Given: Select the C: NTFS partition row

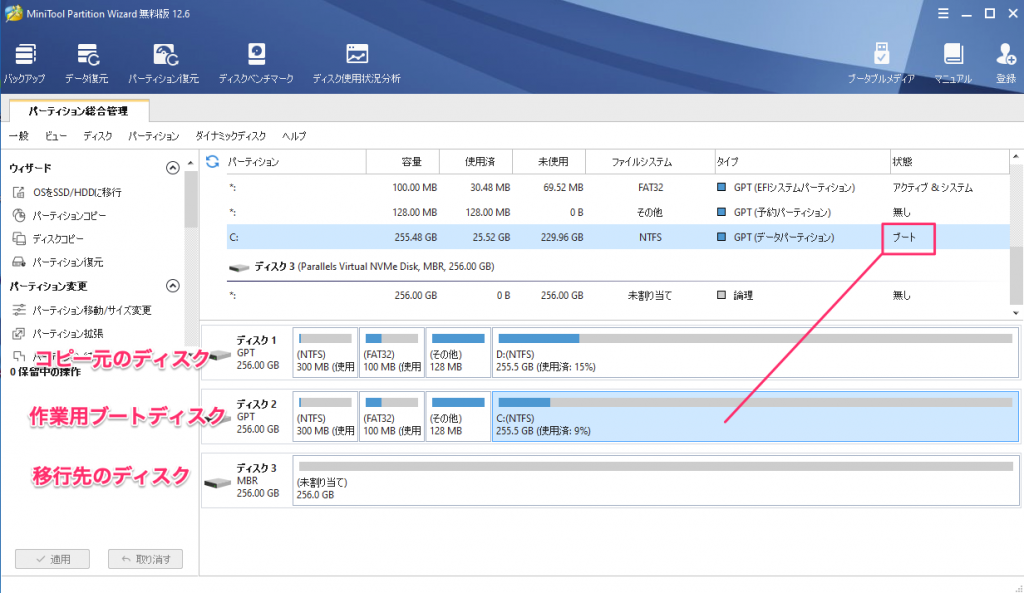Looking at the screenshot, I should (x=618, y=237).
